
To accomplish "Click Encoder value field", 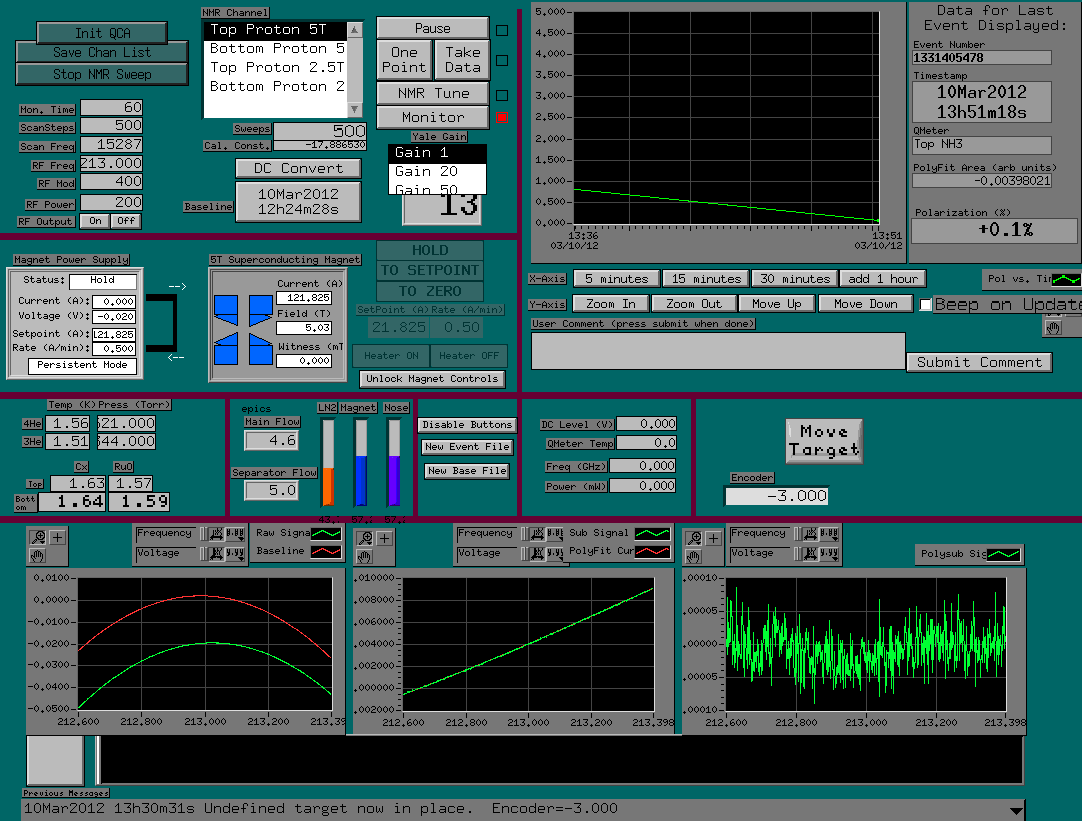I will click(x=776, y=496).
